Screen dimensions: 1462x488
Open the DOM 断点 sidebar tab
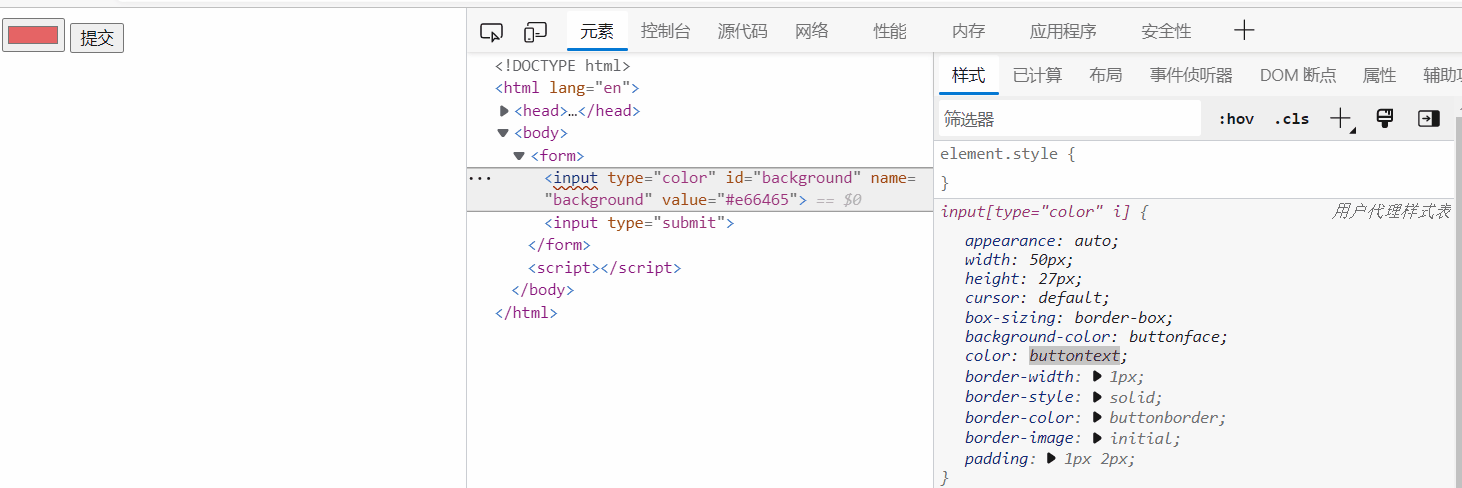tap(1297, 75)
